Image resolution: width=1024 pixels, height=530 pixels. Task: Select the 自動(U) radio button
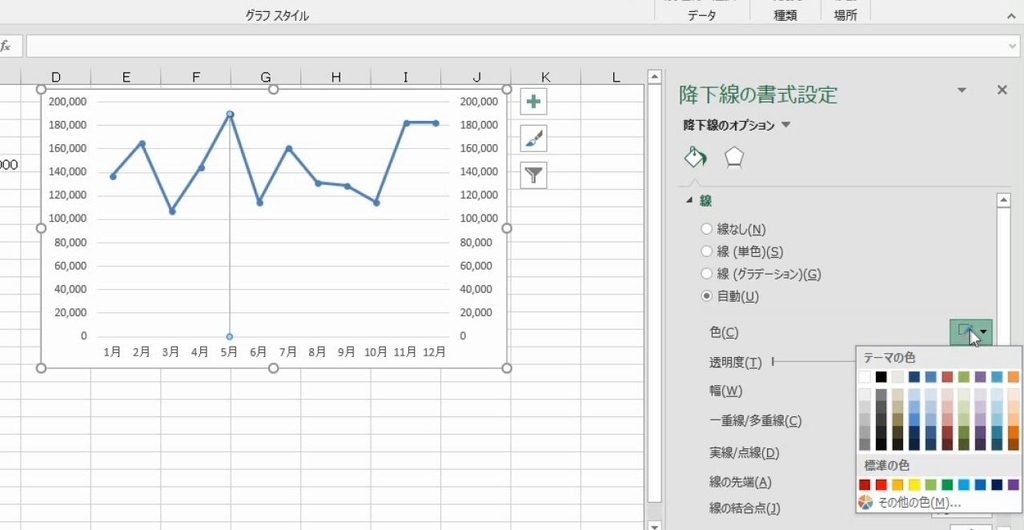[706, 296]
